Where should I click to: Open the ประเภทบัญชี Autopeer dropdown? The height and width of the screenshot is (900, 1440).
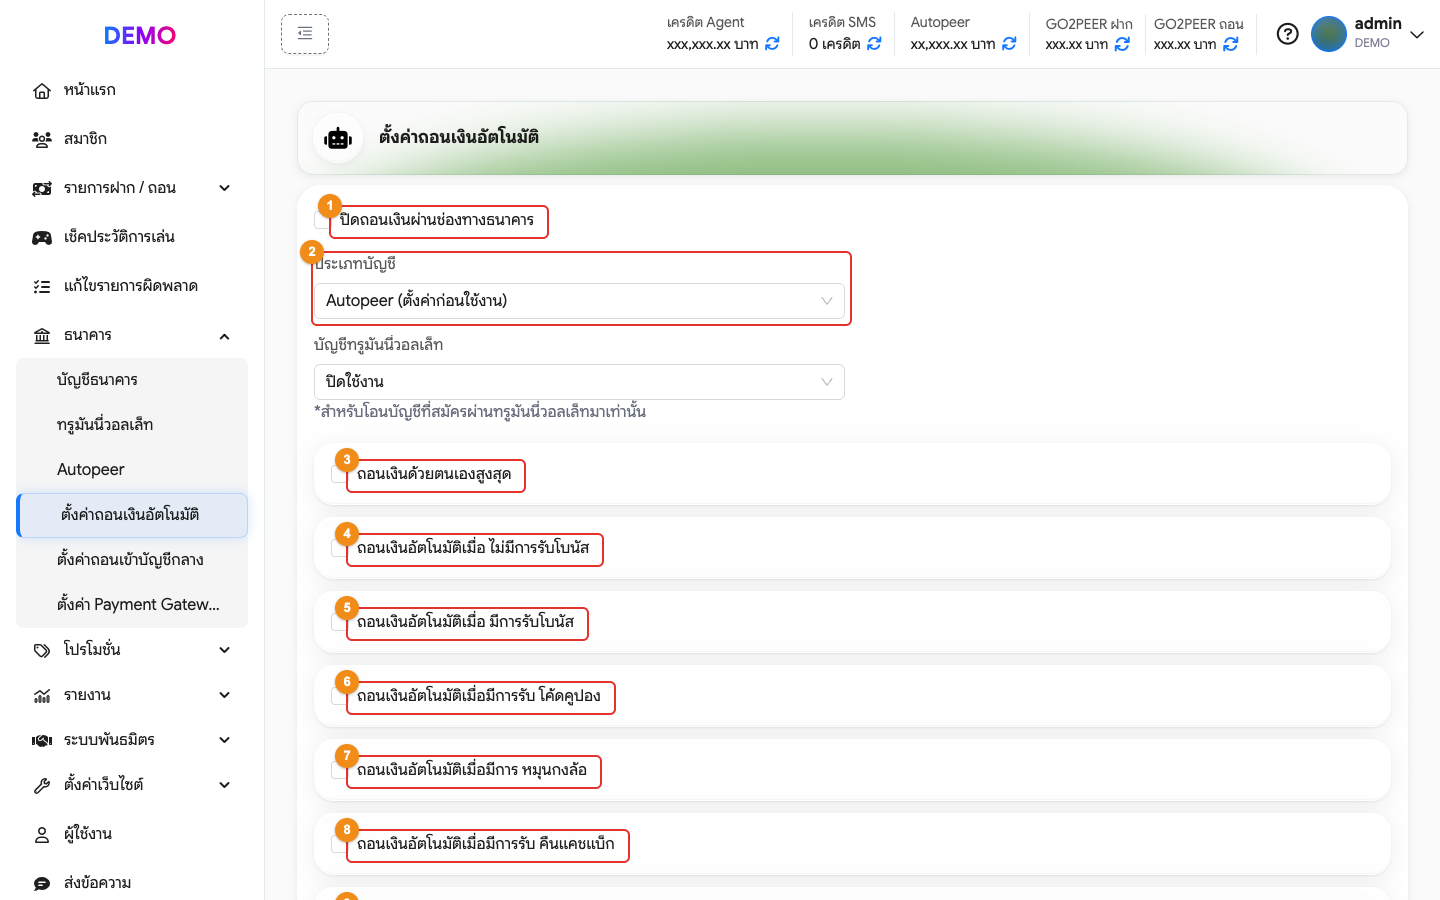point(579,301)
